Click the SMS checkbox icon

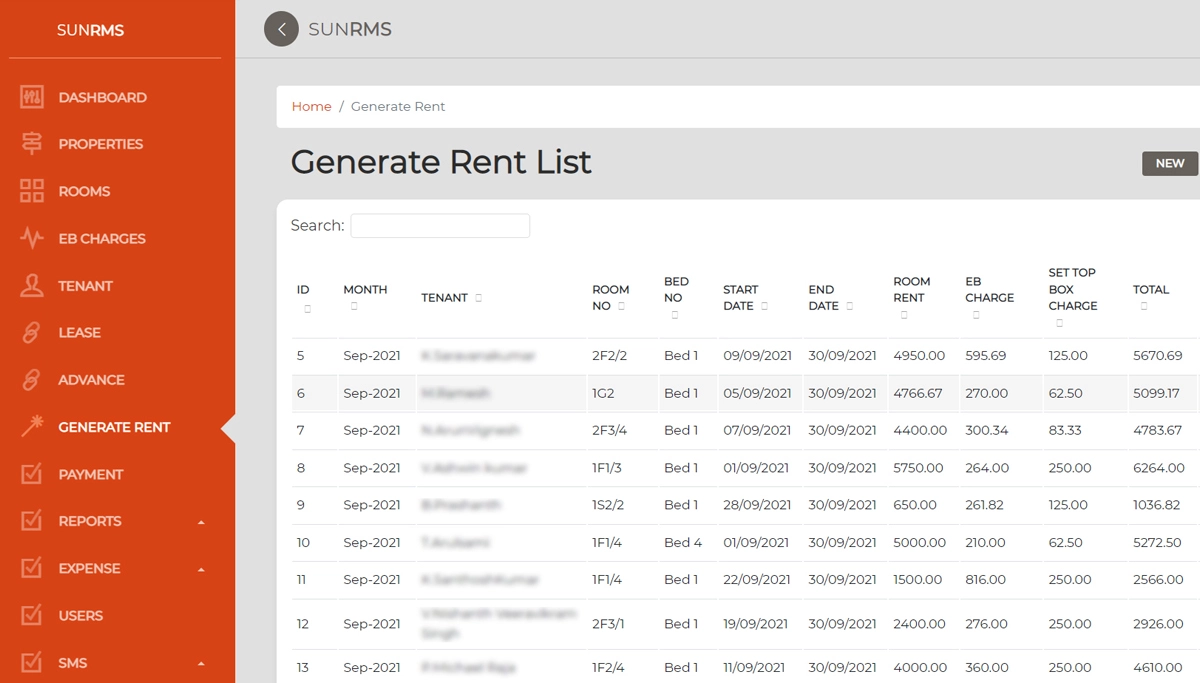tap(32, 662)
